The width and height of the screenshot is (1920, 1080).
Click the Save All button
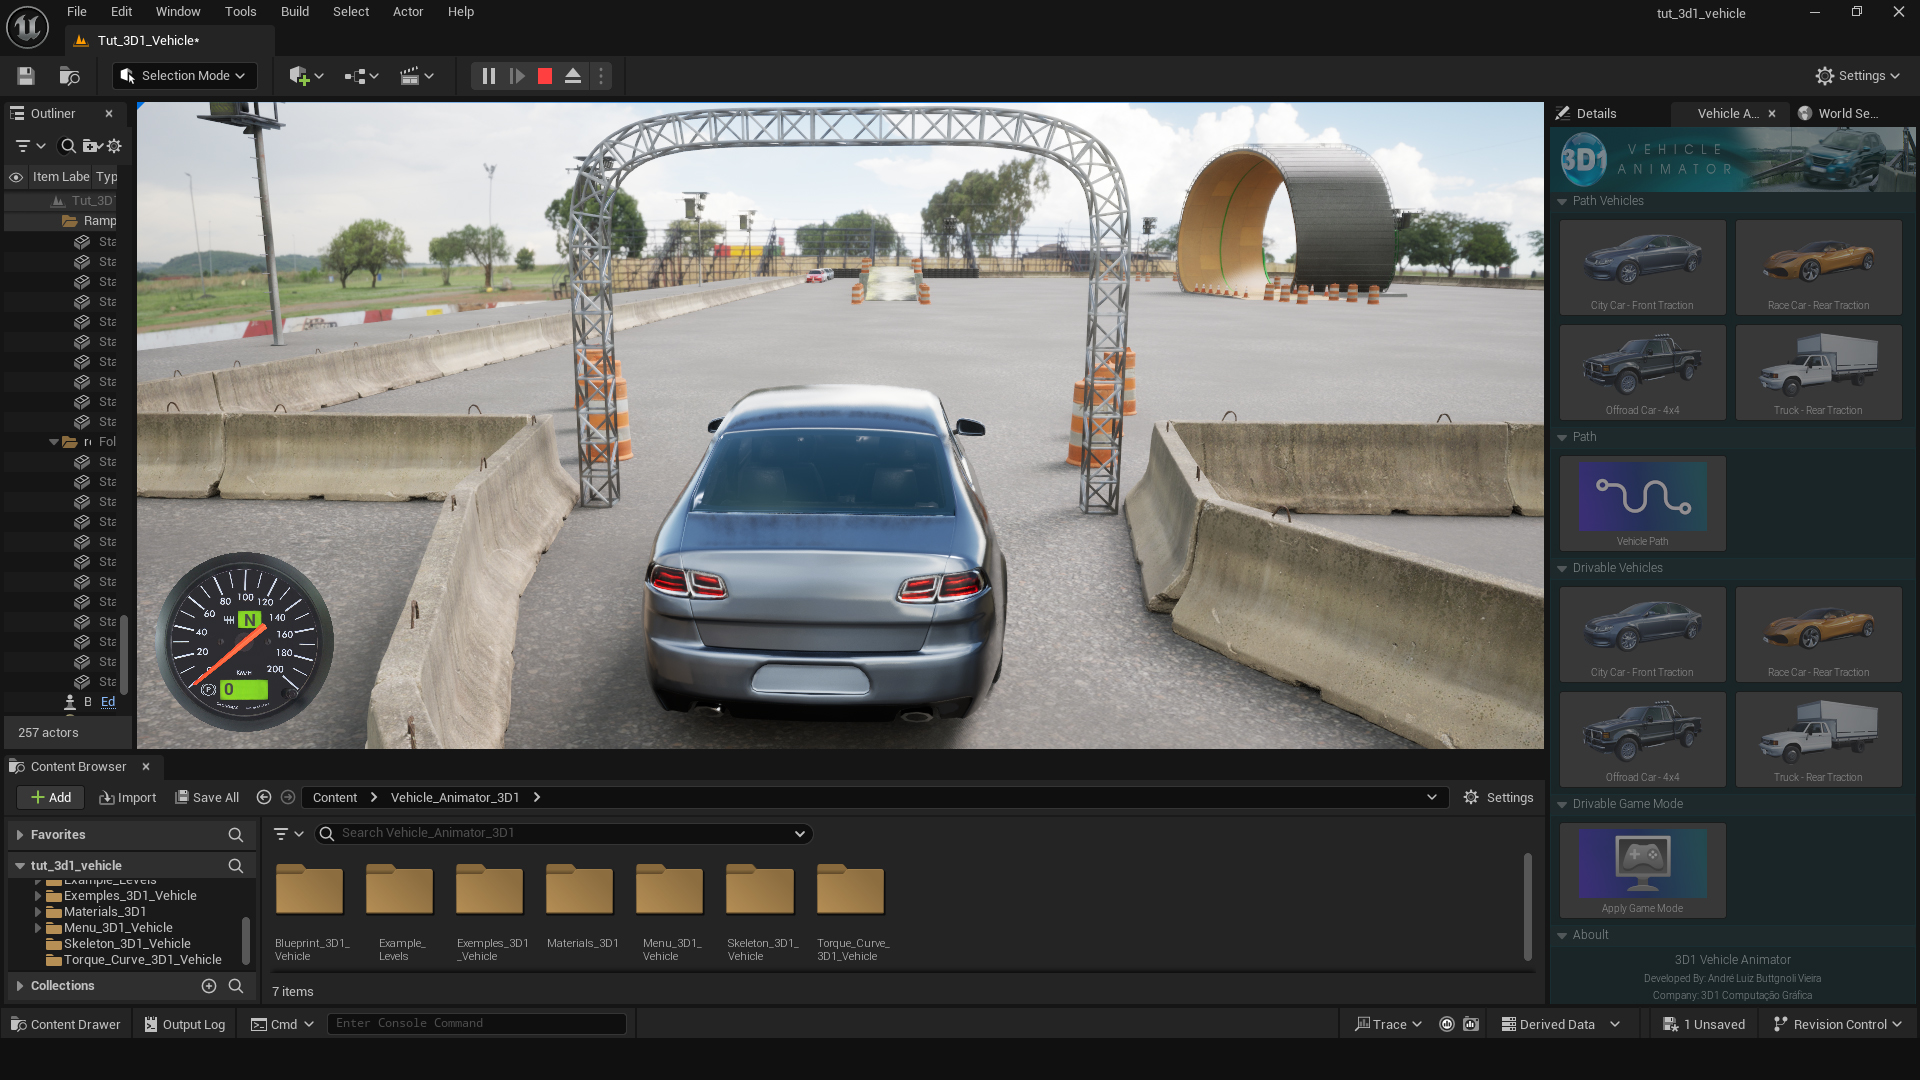point(207,798)
